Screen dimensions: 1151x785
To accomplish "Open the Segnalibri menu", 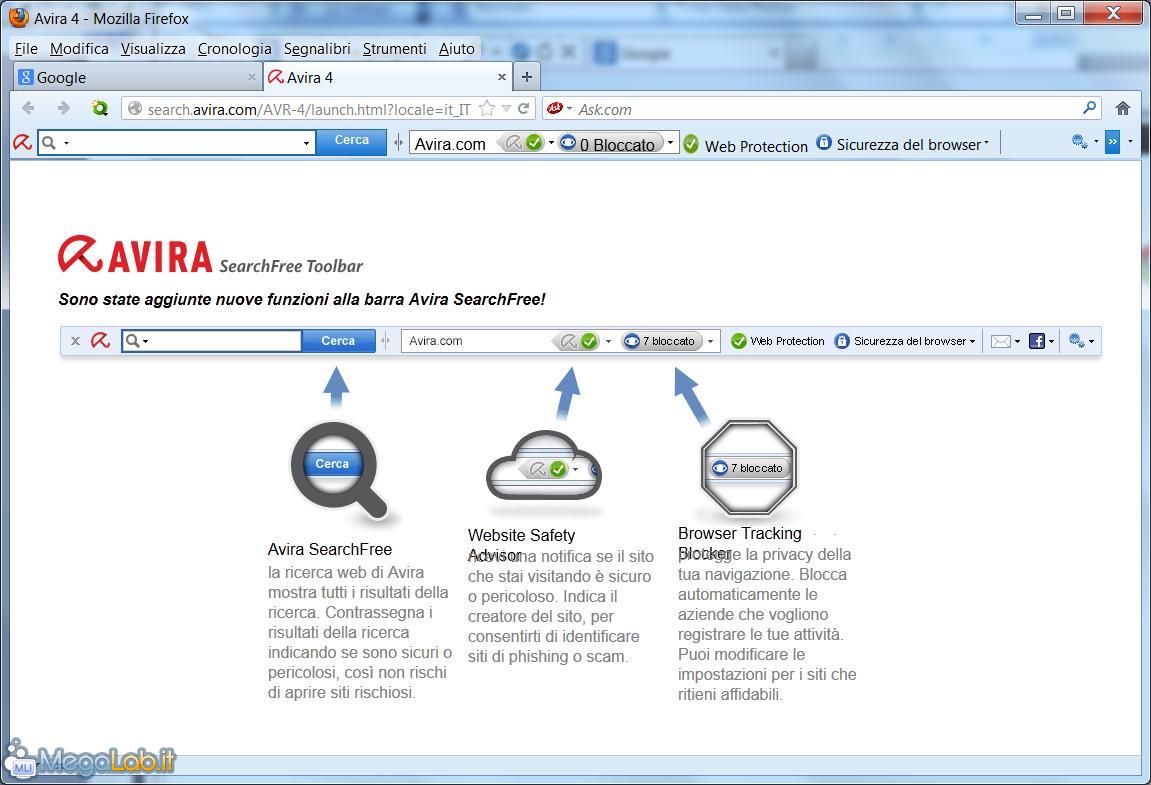I will tap(317, 48).
